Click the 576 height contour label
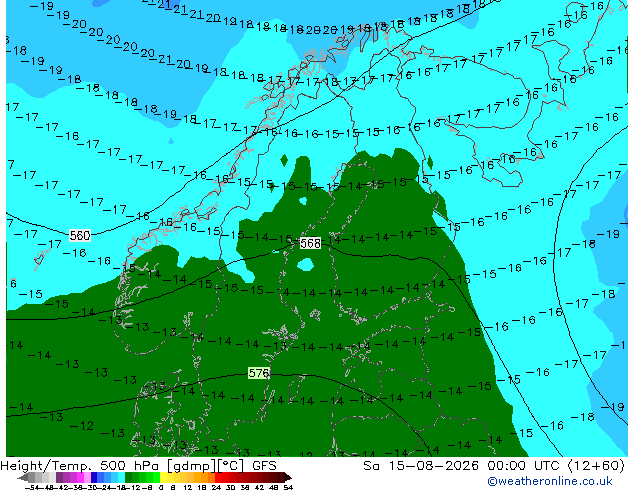634x490 pixels. coord(258,373)
